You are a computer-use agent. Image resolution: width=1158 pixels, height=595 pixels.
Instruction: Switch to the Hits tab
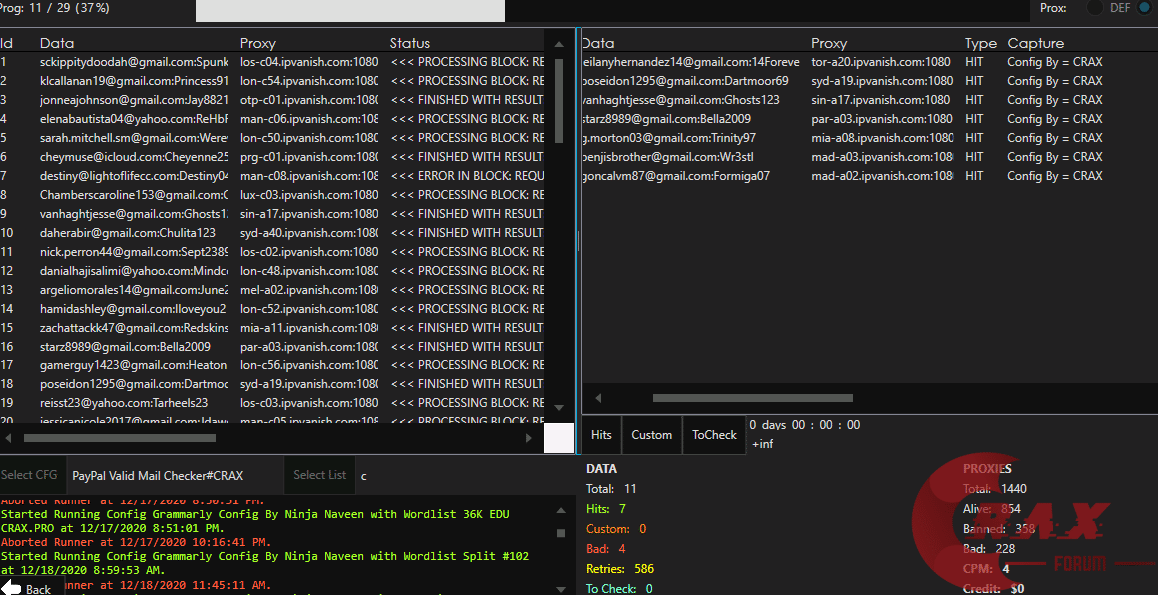(601, 435)
